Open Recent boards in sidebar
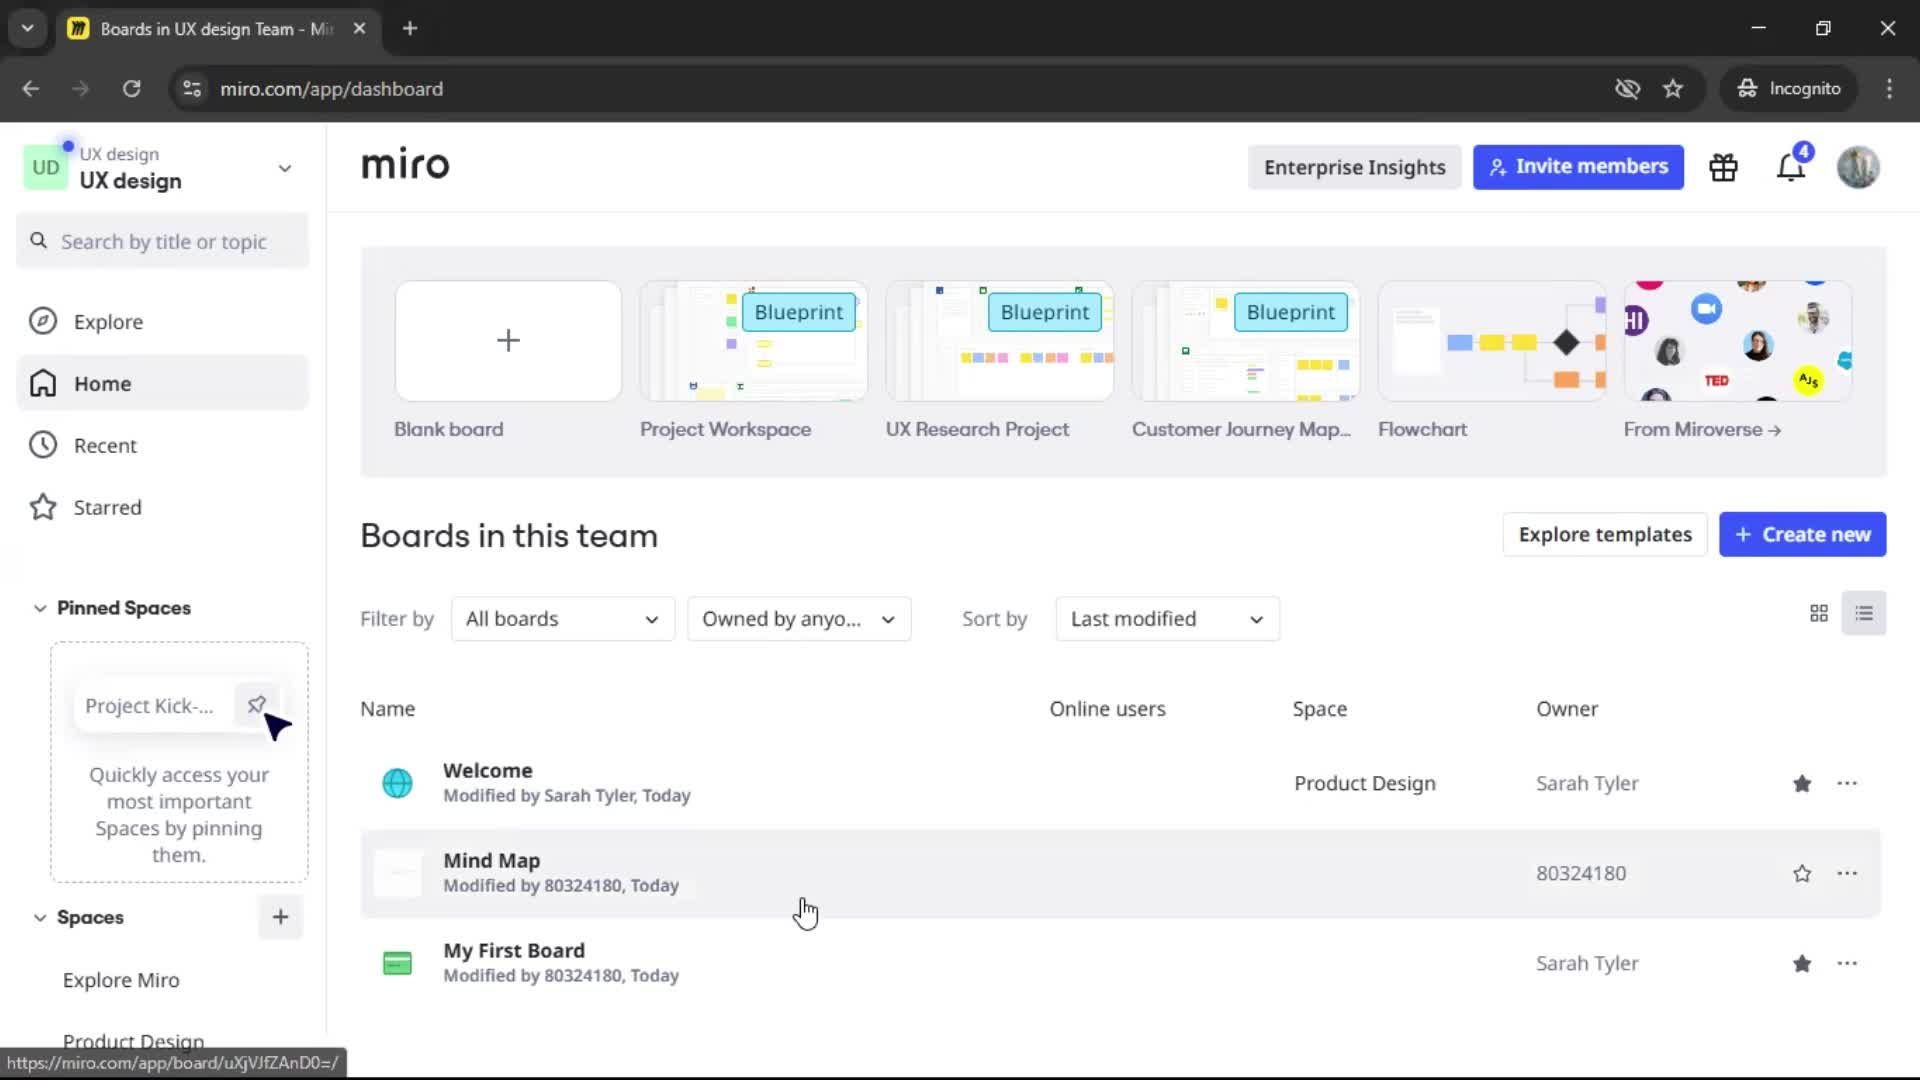 click(x=162, y=446)
